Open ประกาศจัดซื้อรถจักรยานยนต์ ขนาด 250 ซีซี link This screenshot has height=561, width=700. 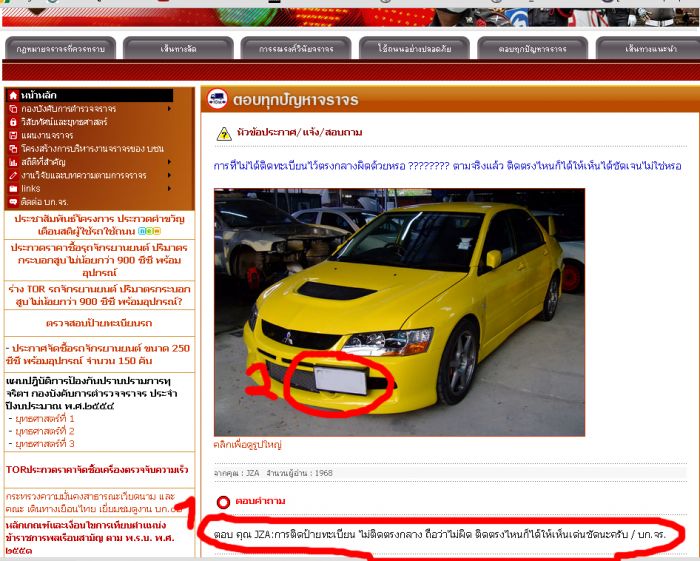click(98, 354)
